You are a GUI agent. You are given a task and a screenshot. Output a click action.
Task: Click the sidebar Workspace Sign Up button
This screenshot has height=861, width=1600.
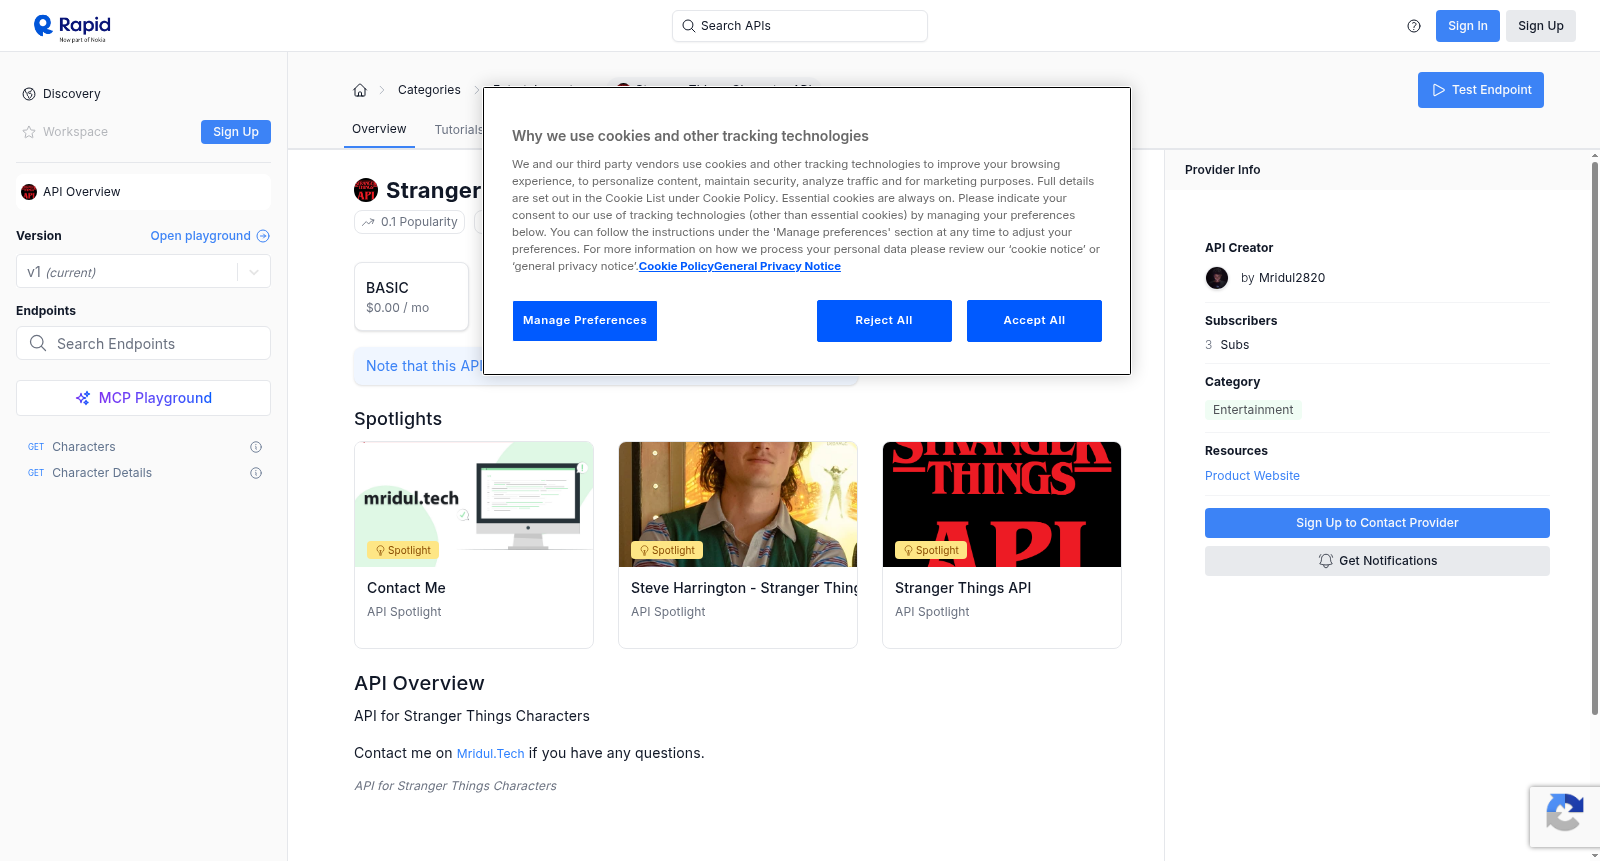(236, 132)
